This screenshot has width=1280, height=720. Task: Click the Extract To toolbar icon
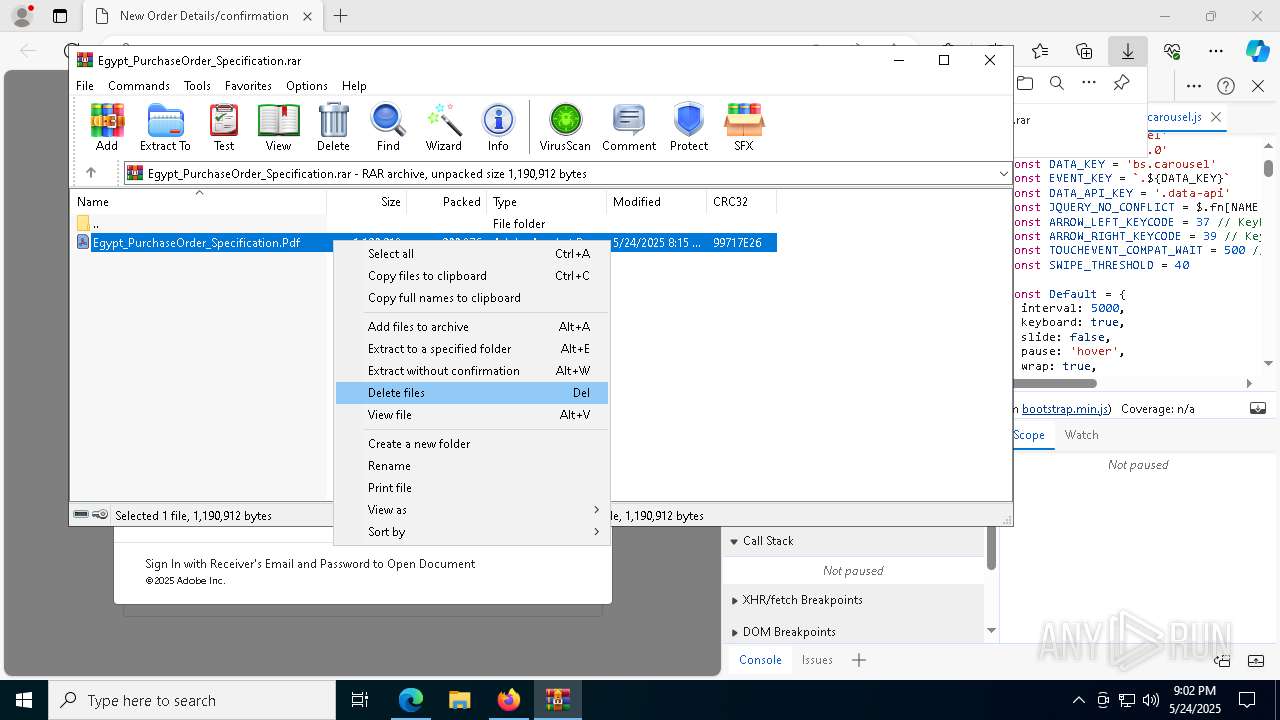pos(165,127)
